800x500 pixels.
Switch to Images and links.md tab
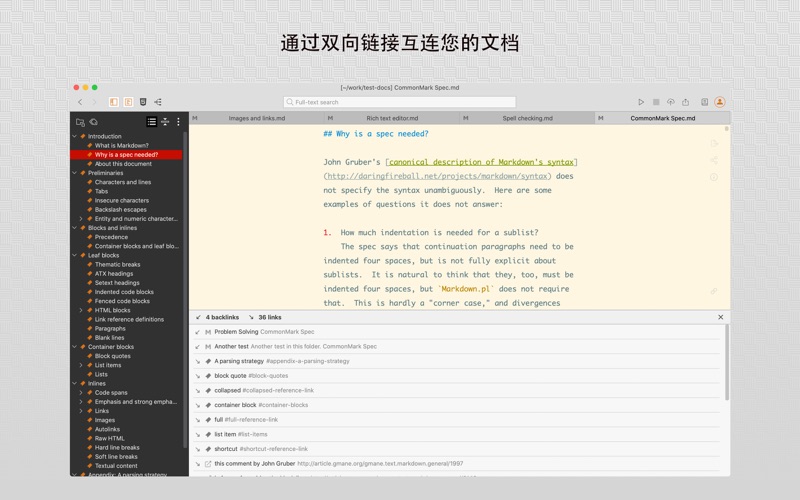(x=256, y=118)
